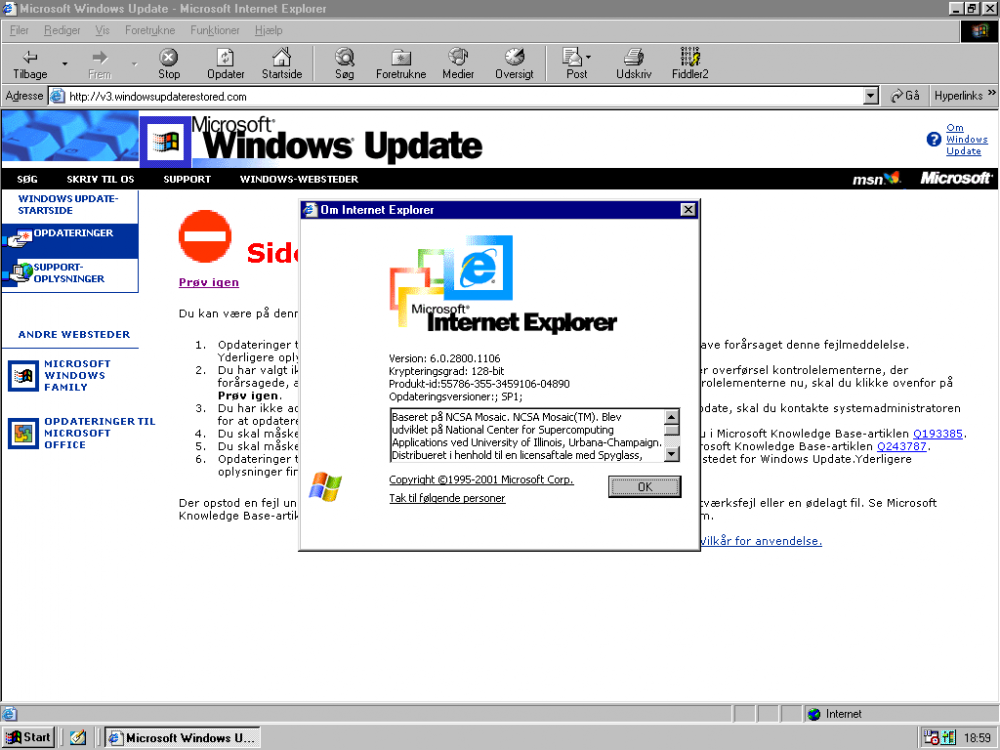
Task: Open the Funktioner menu
Action: coord(215,31)
